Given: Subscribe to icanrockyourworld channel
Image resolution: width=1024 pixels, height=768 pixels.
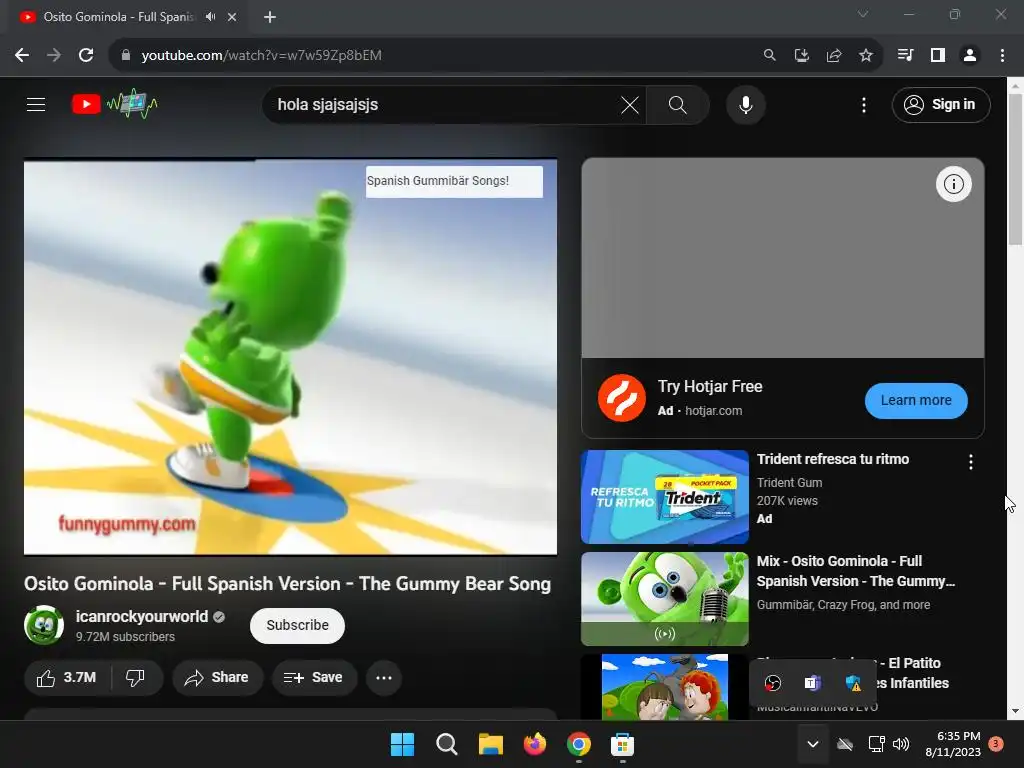Looking at the screenshot, I should 297,626.
